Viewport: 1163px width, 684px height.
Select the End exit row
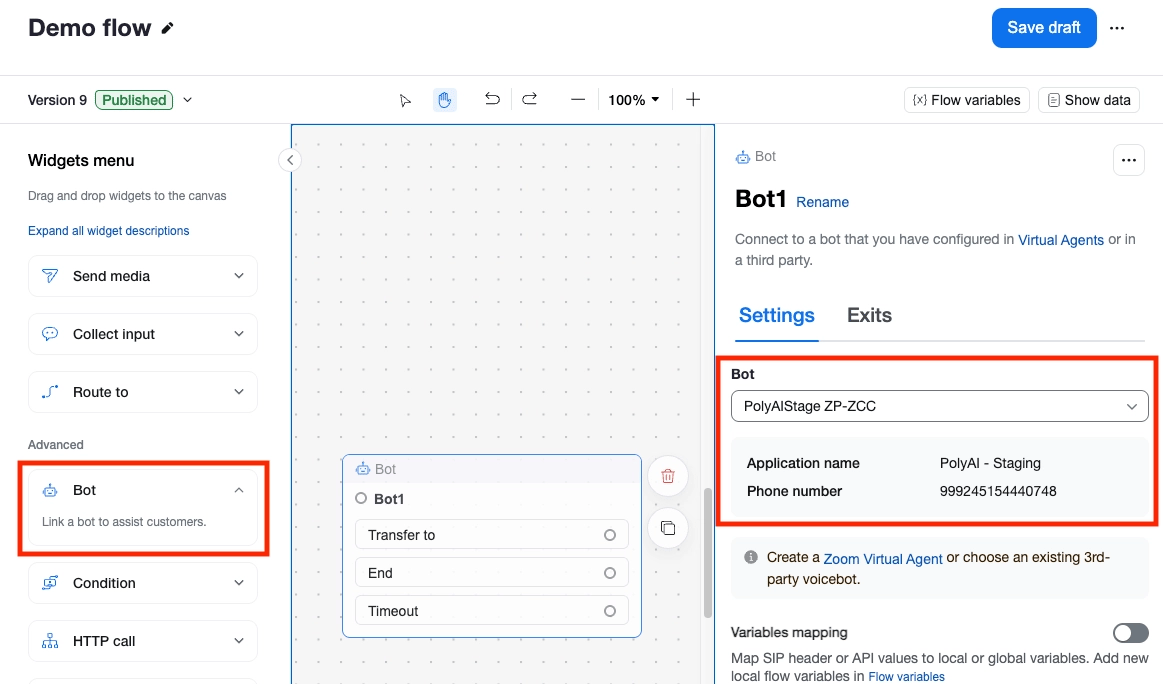click(x=492, y=573)
